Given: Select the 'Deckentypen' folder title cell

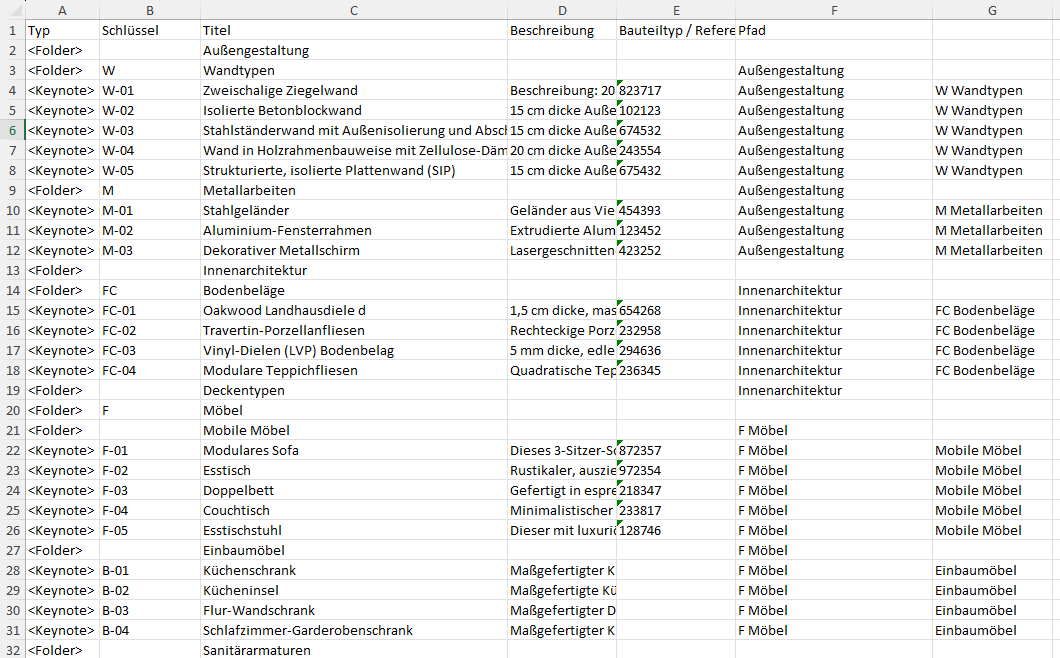Looking at the screenshot, I should (x=353, y=390).
